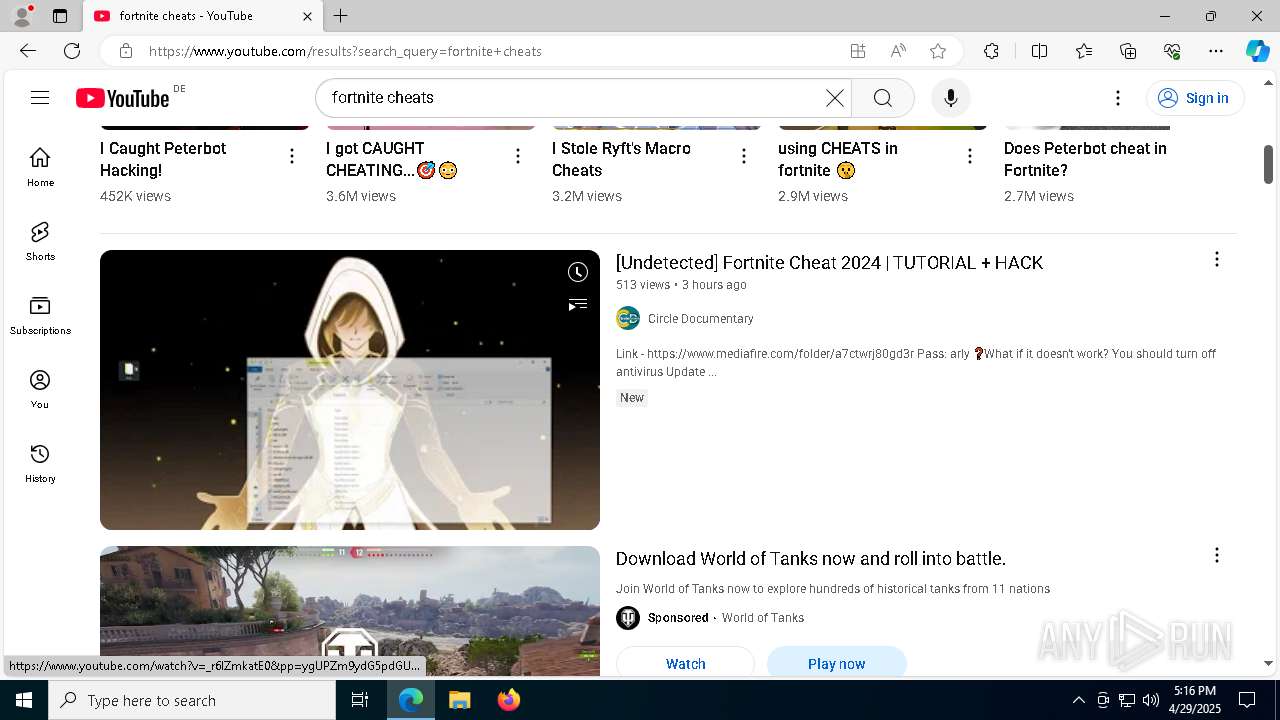This screenshot has width=1280, height=720.
Task: Open Edge Extensions puzzle icon
Action: (991, 51)
